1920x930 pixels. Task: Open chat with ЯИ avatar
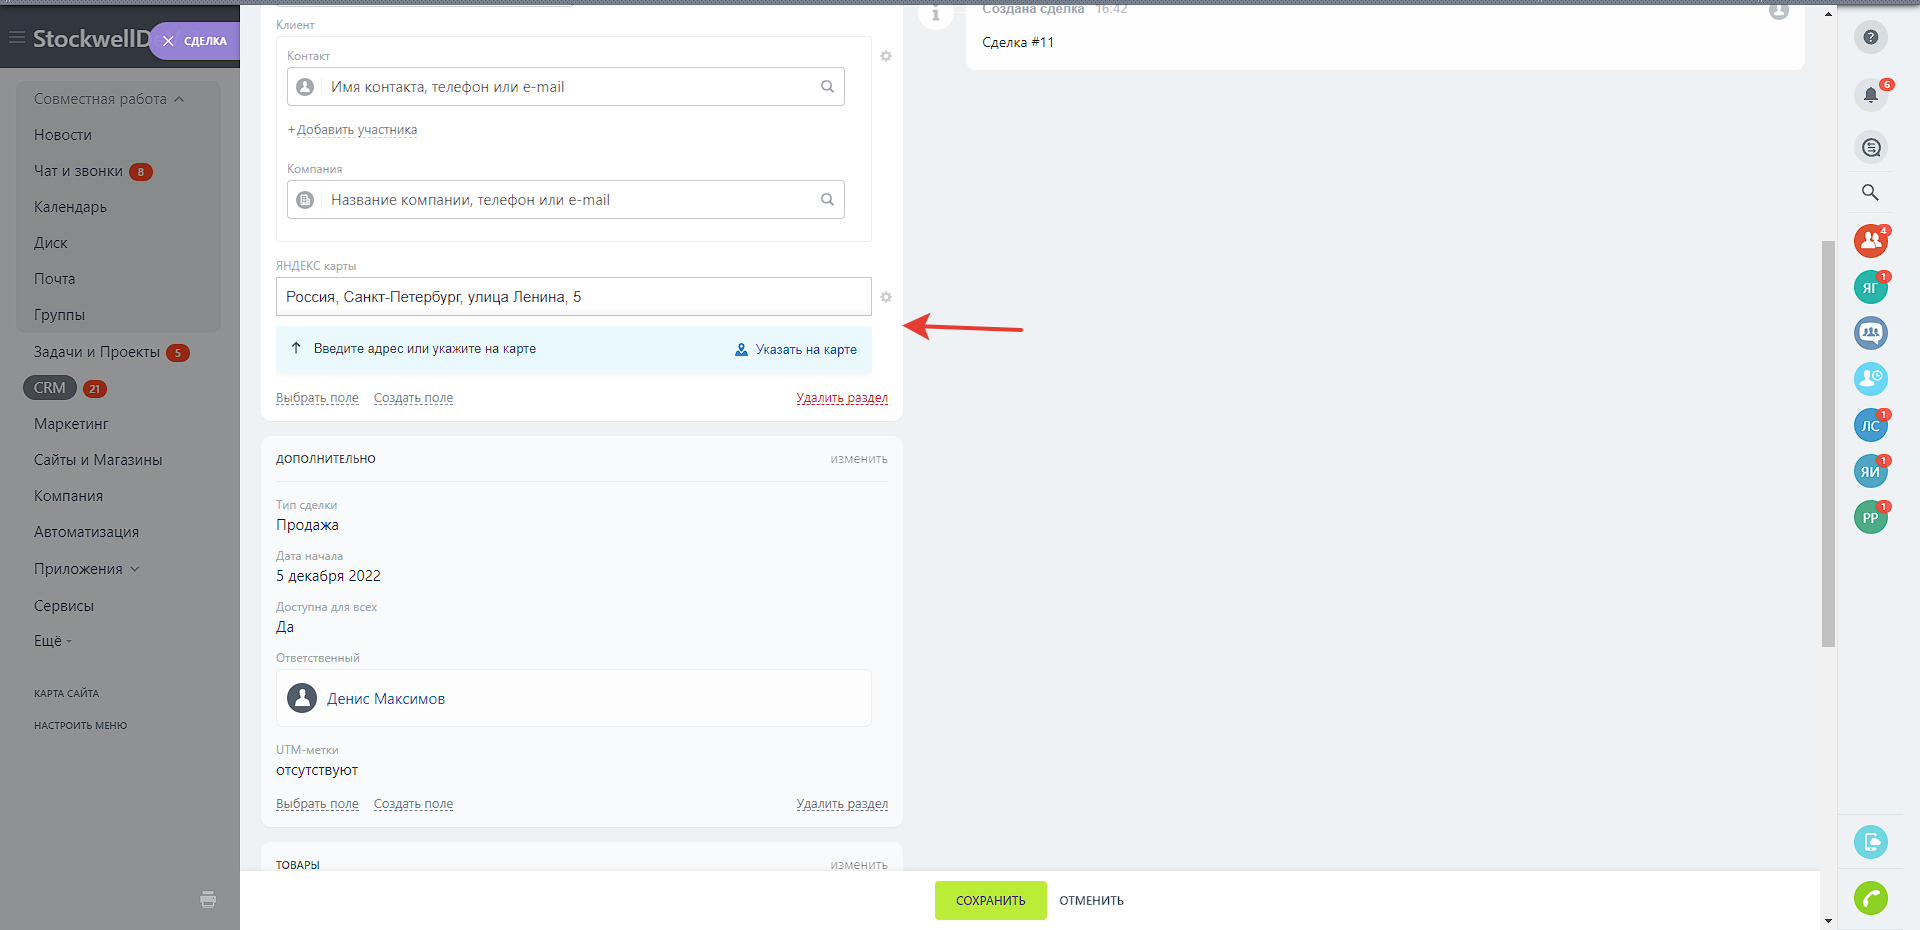point(1870,472)
